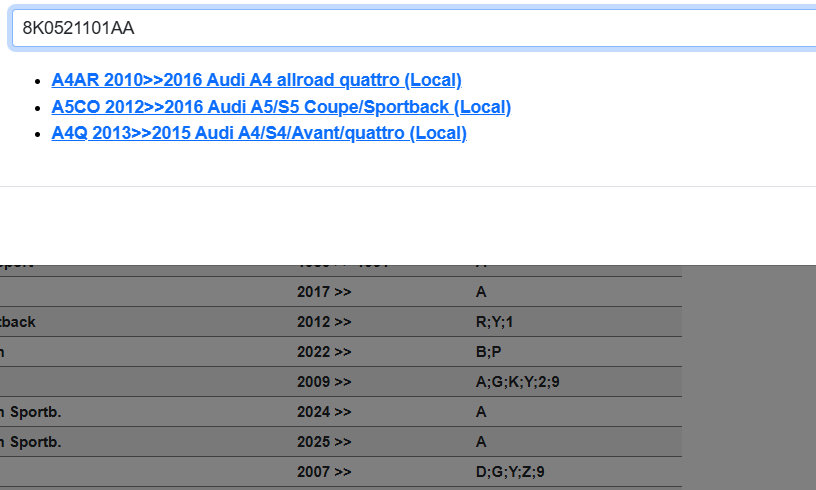Screen dimensions: 816x490
Task: Select the D;G;Y;Z;9 code cell
Action: (510, 472)
